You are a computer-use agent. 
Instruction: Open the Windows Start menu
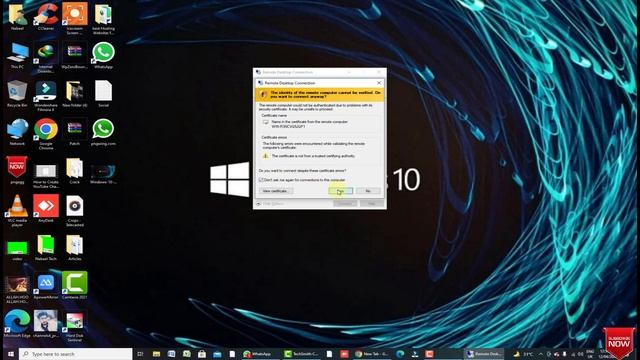(x=11, y=354)
